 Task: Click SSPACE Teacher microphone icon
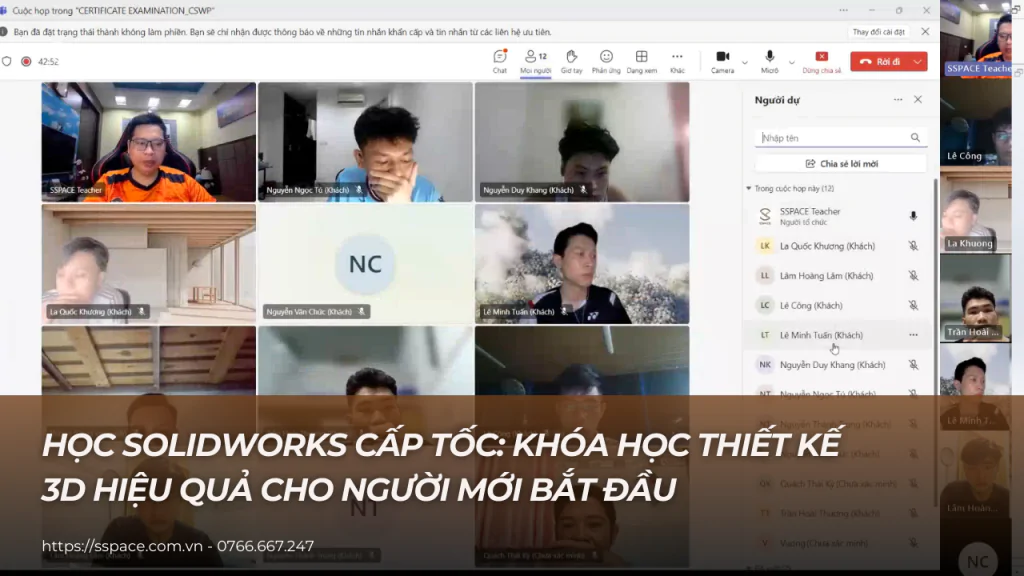click(x=913, y=216)
